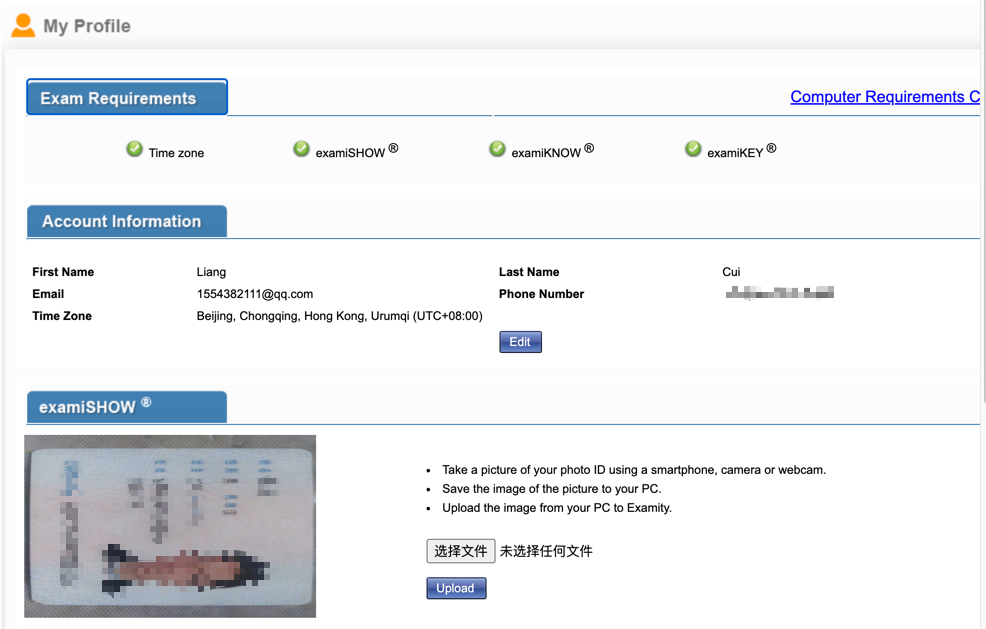Click the green checkmark beside examiSHOW
The height and width of the screenshot is (629, 986).
click(x=301, y=149)
